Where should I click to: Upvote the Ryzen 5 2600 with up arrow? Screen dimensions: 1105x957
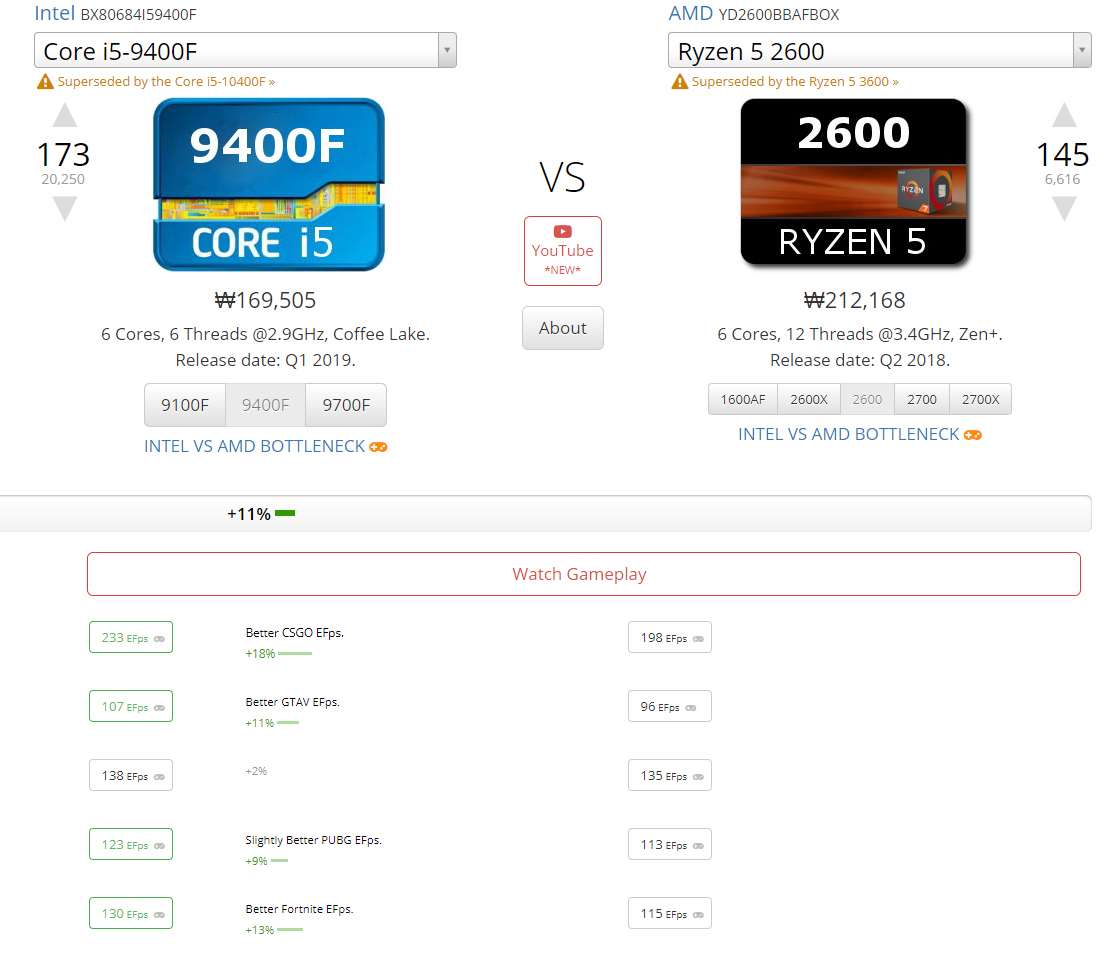click(x=1064, y=115)
